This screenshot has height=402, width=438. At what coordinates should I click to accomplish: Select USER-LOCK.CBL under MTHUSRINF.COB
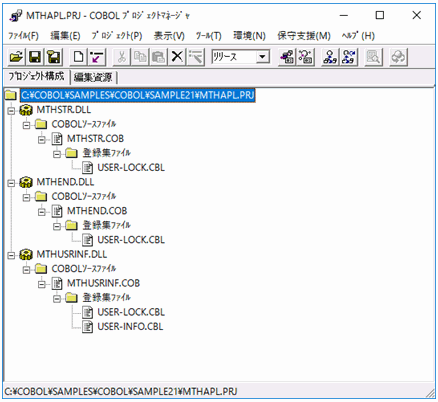pyautogui.click(x=131, y=312)
